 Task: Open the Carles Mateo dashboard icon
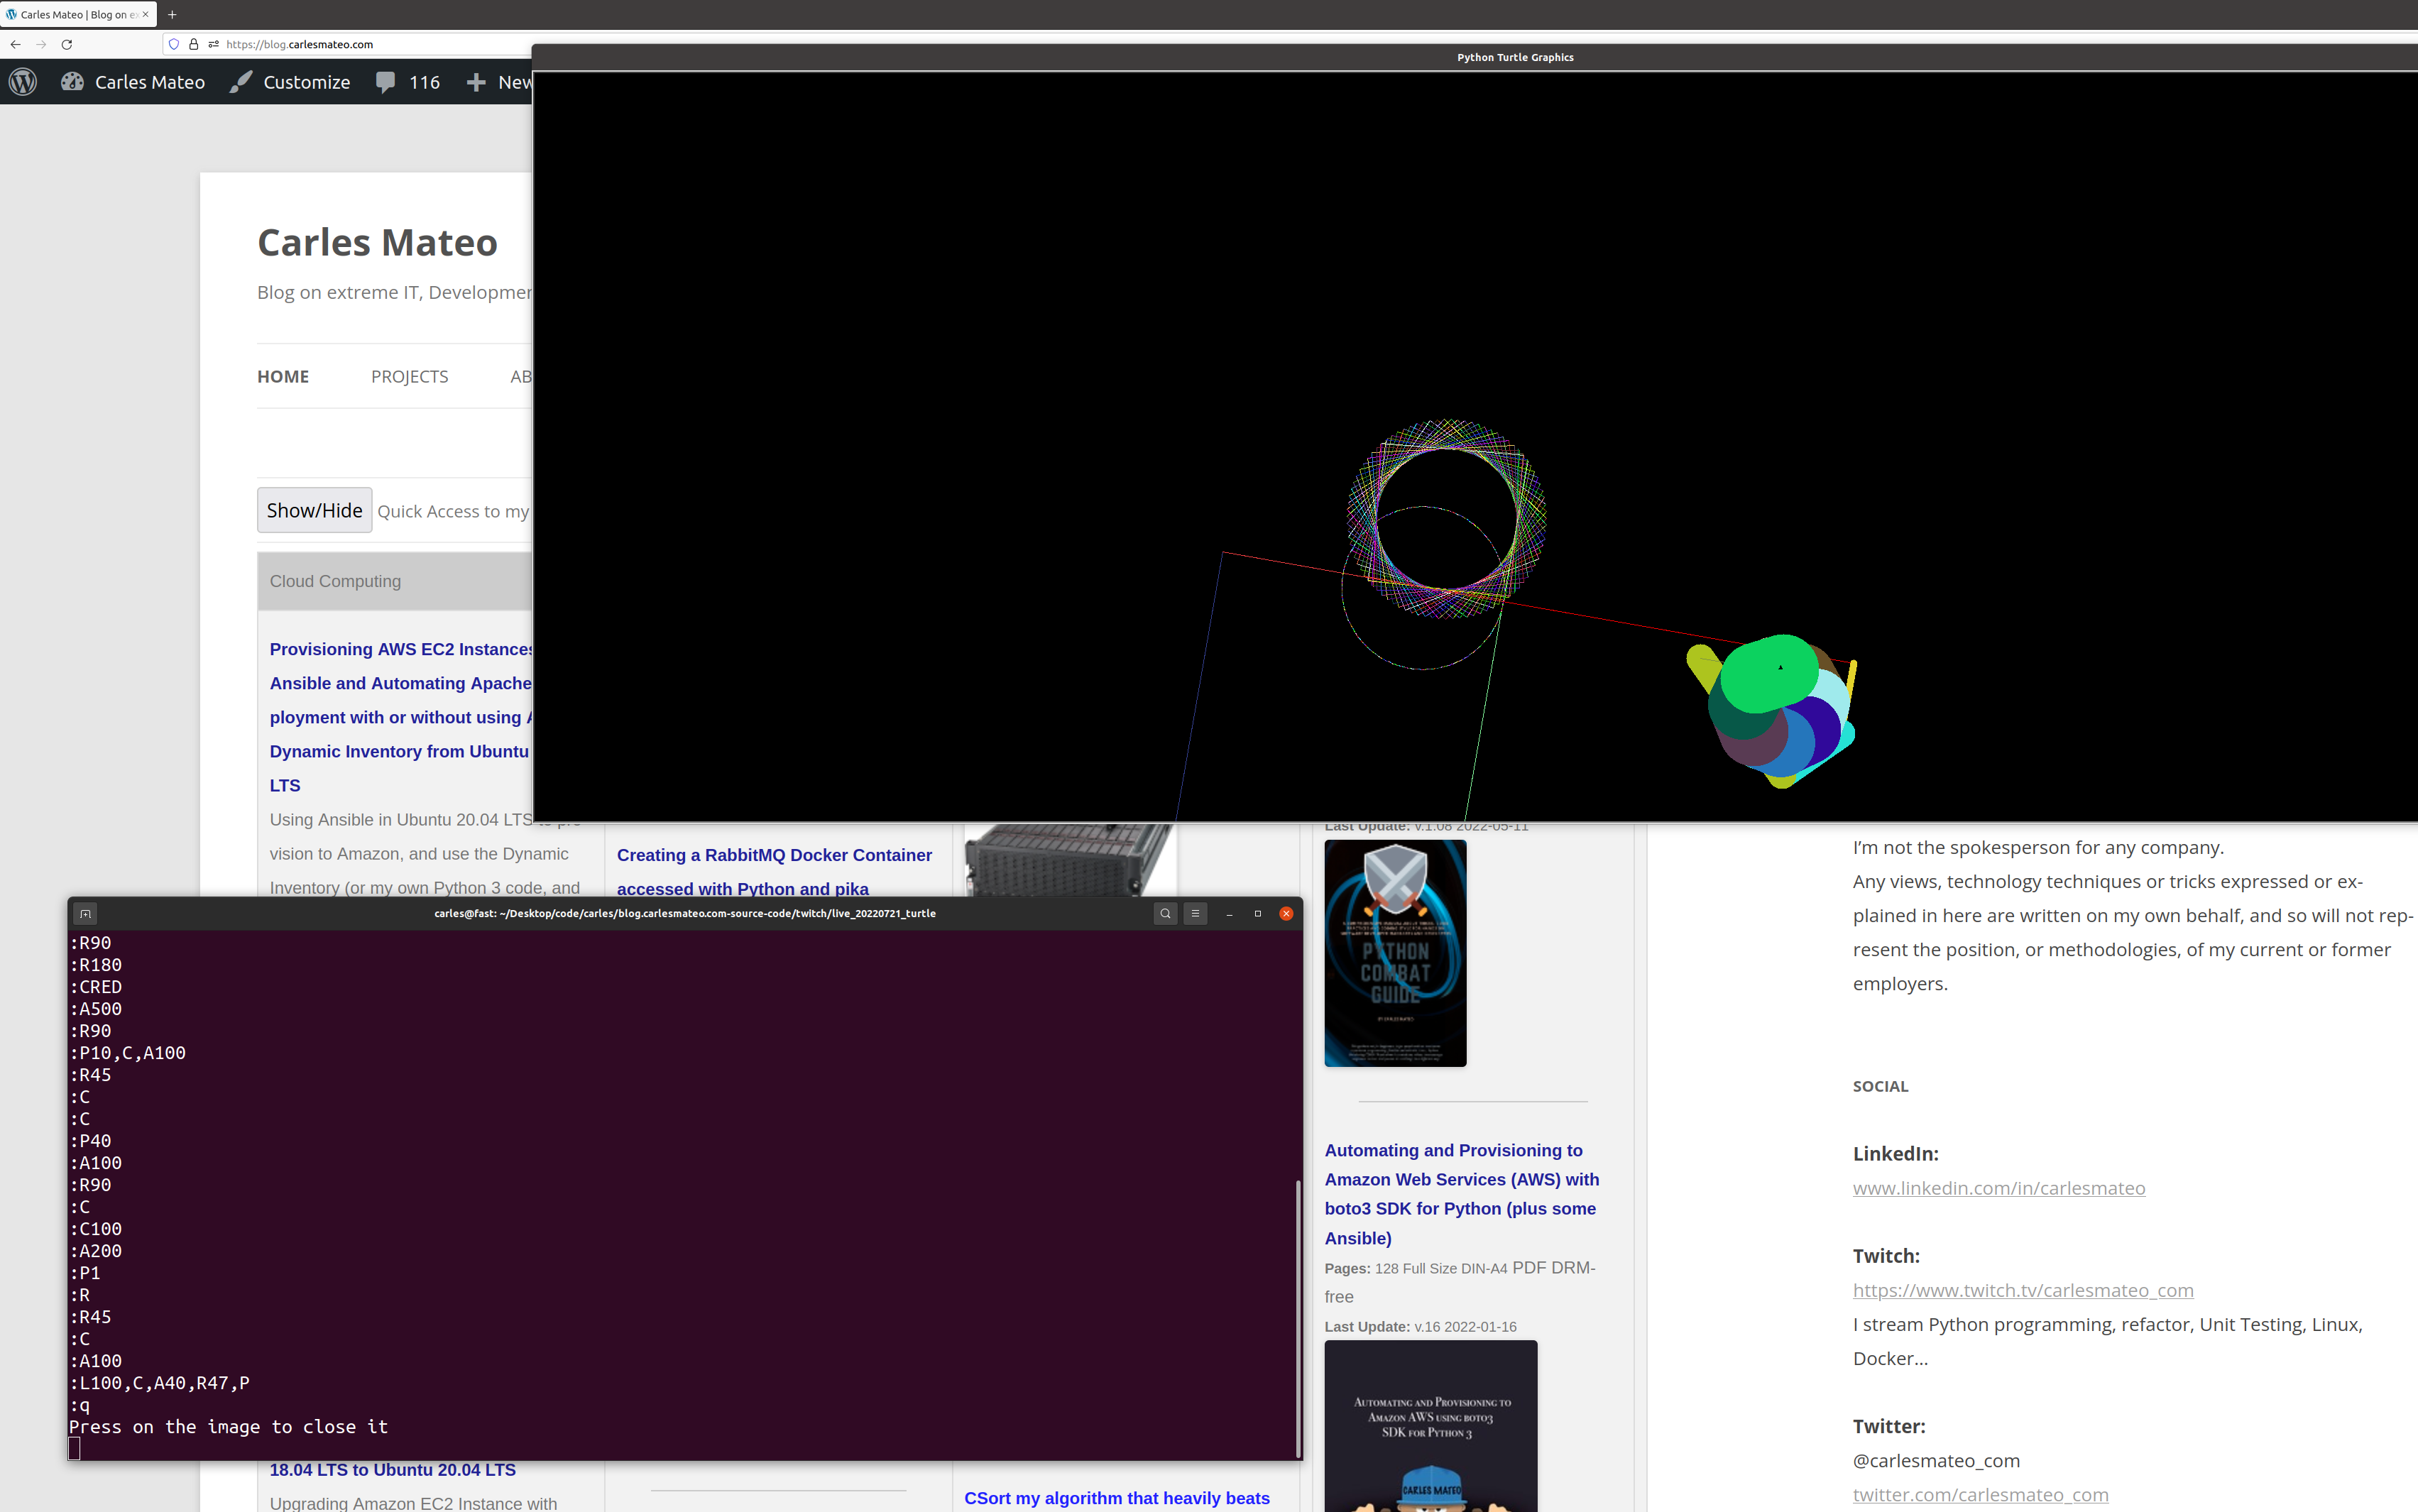[72, 82]
